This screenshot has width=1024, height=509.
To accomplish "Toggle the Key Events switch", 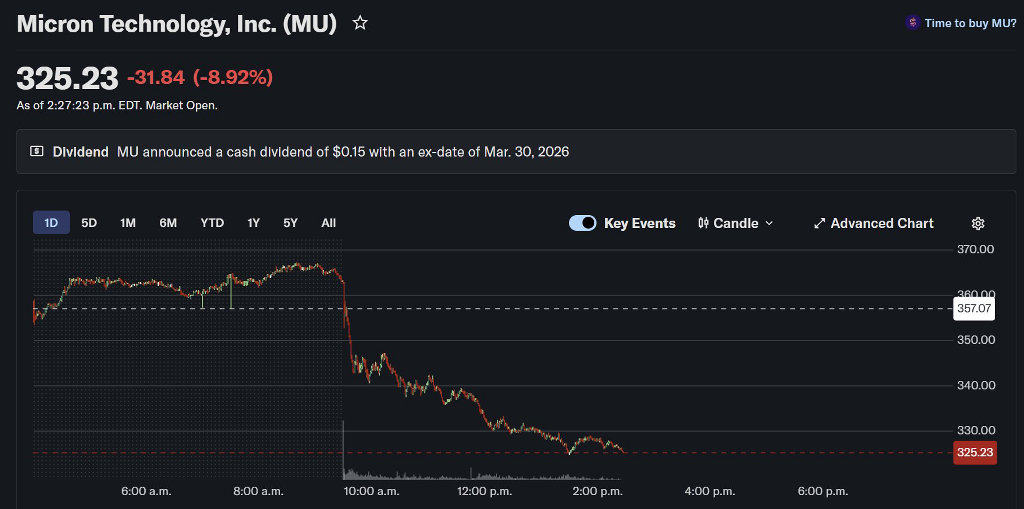I will click(x=582, y=223).
